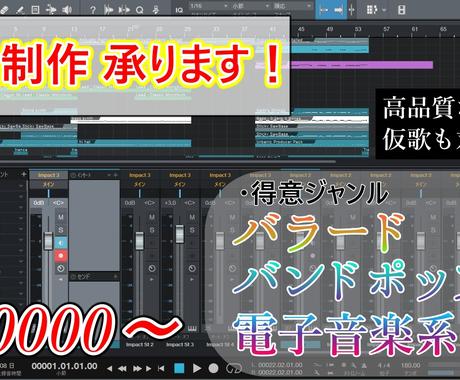Toggle blue monitor button on first channel
460x380 pixels.
(61, 243)
